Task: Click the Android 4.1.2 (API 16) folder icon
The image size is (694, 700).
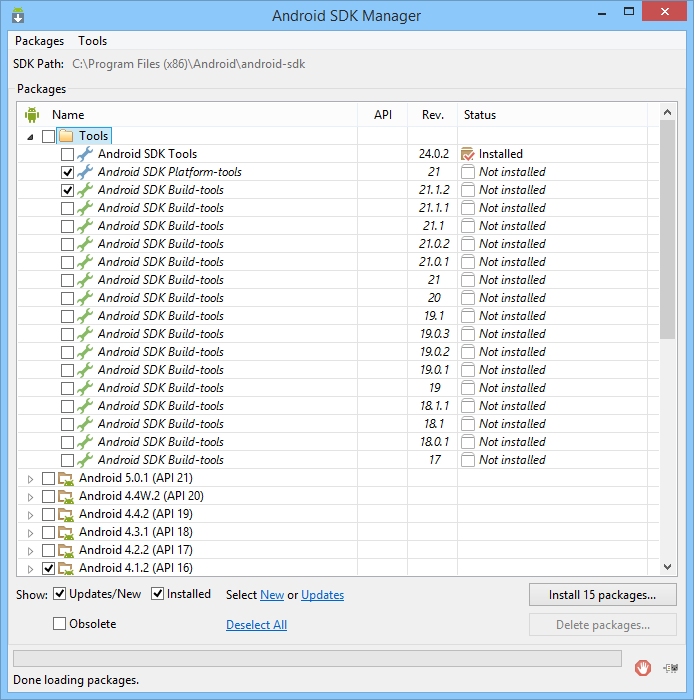Action: 66,568
